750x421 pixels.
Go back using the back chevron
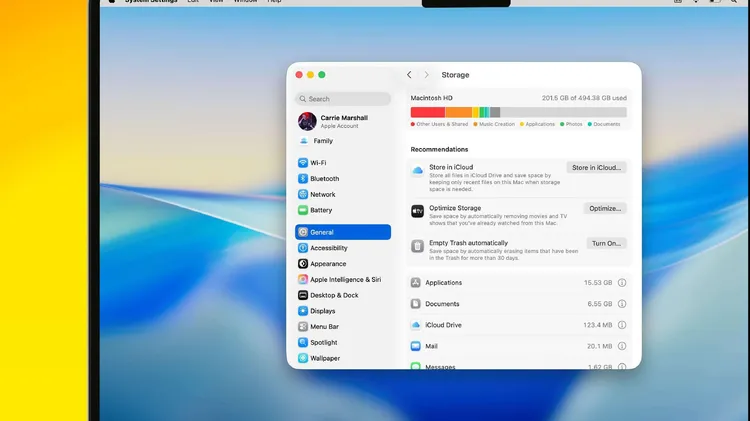coord(409,75)
